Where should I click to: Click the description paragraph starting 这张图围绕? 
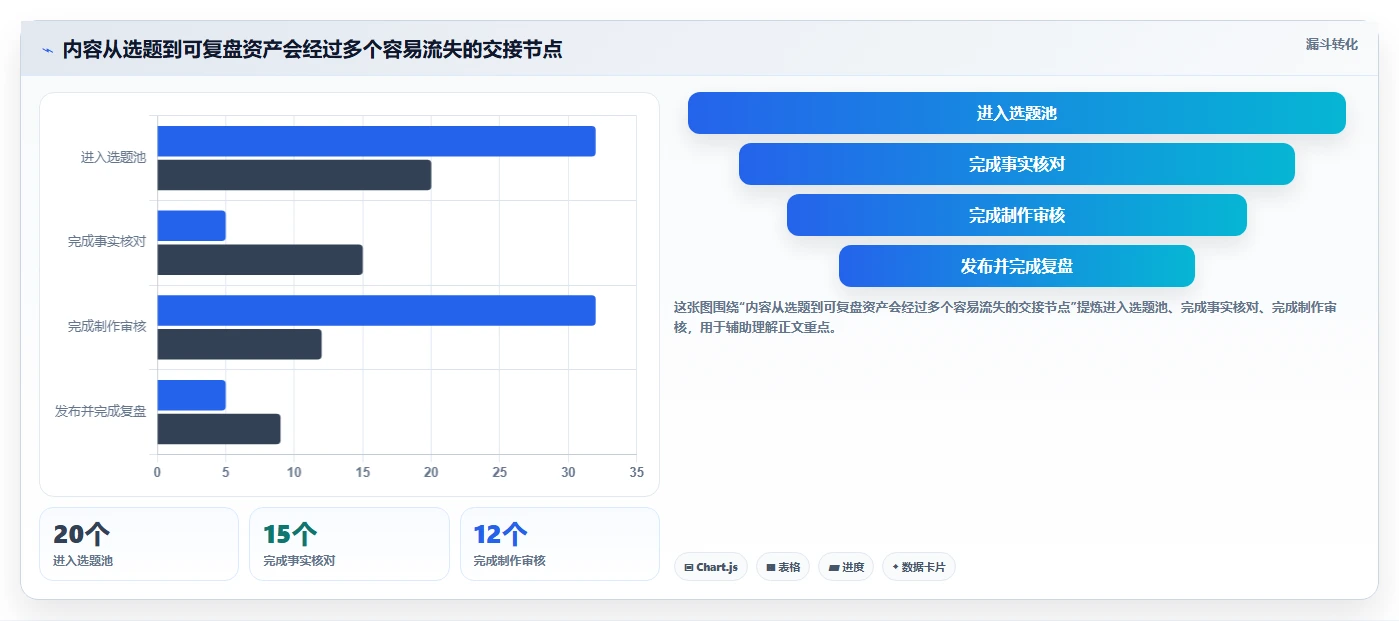[1005, 317]
